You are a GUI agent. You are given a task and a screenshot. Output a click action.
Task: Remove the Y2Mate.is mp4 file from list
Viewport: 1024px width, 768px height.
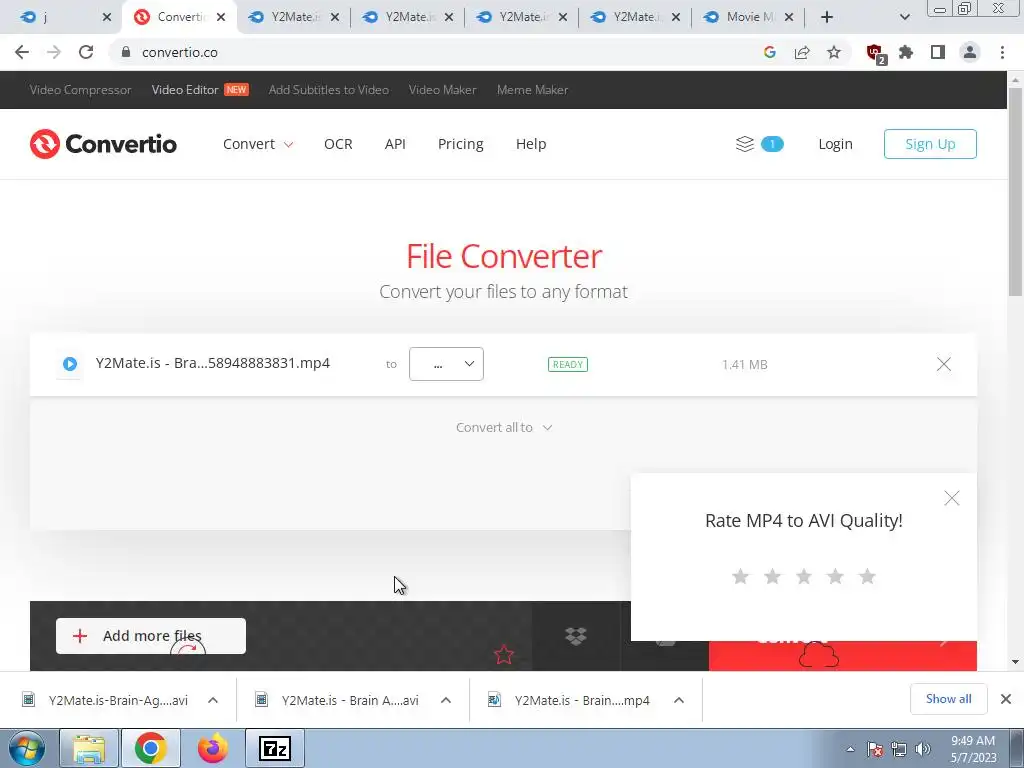944,364
